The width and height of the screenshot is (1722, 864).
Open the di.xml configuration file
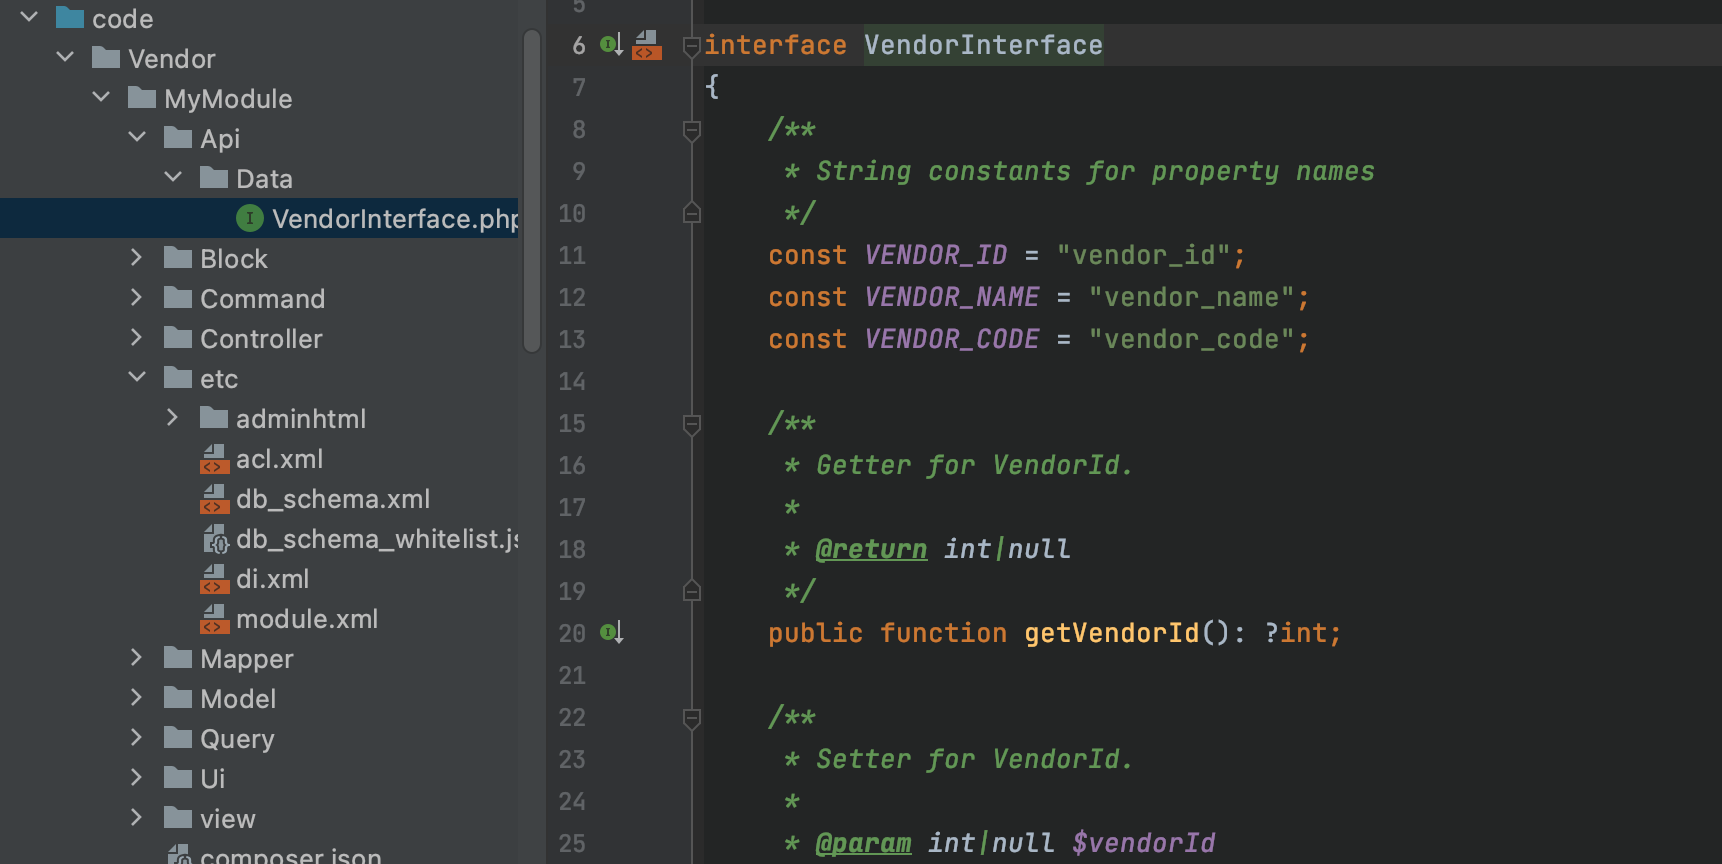[x=272, y=579]
